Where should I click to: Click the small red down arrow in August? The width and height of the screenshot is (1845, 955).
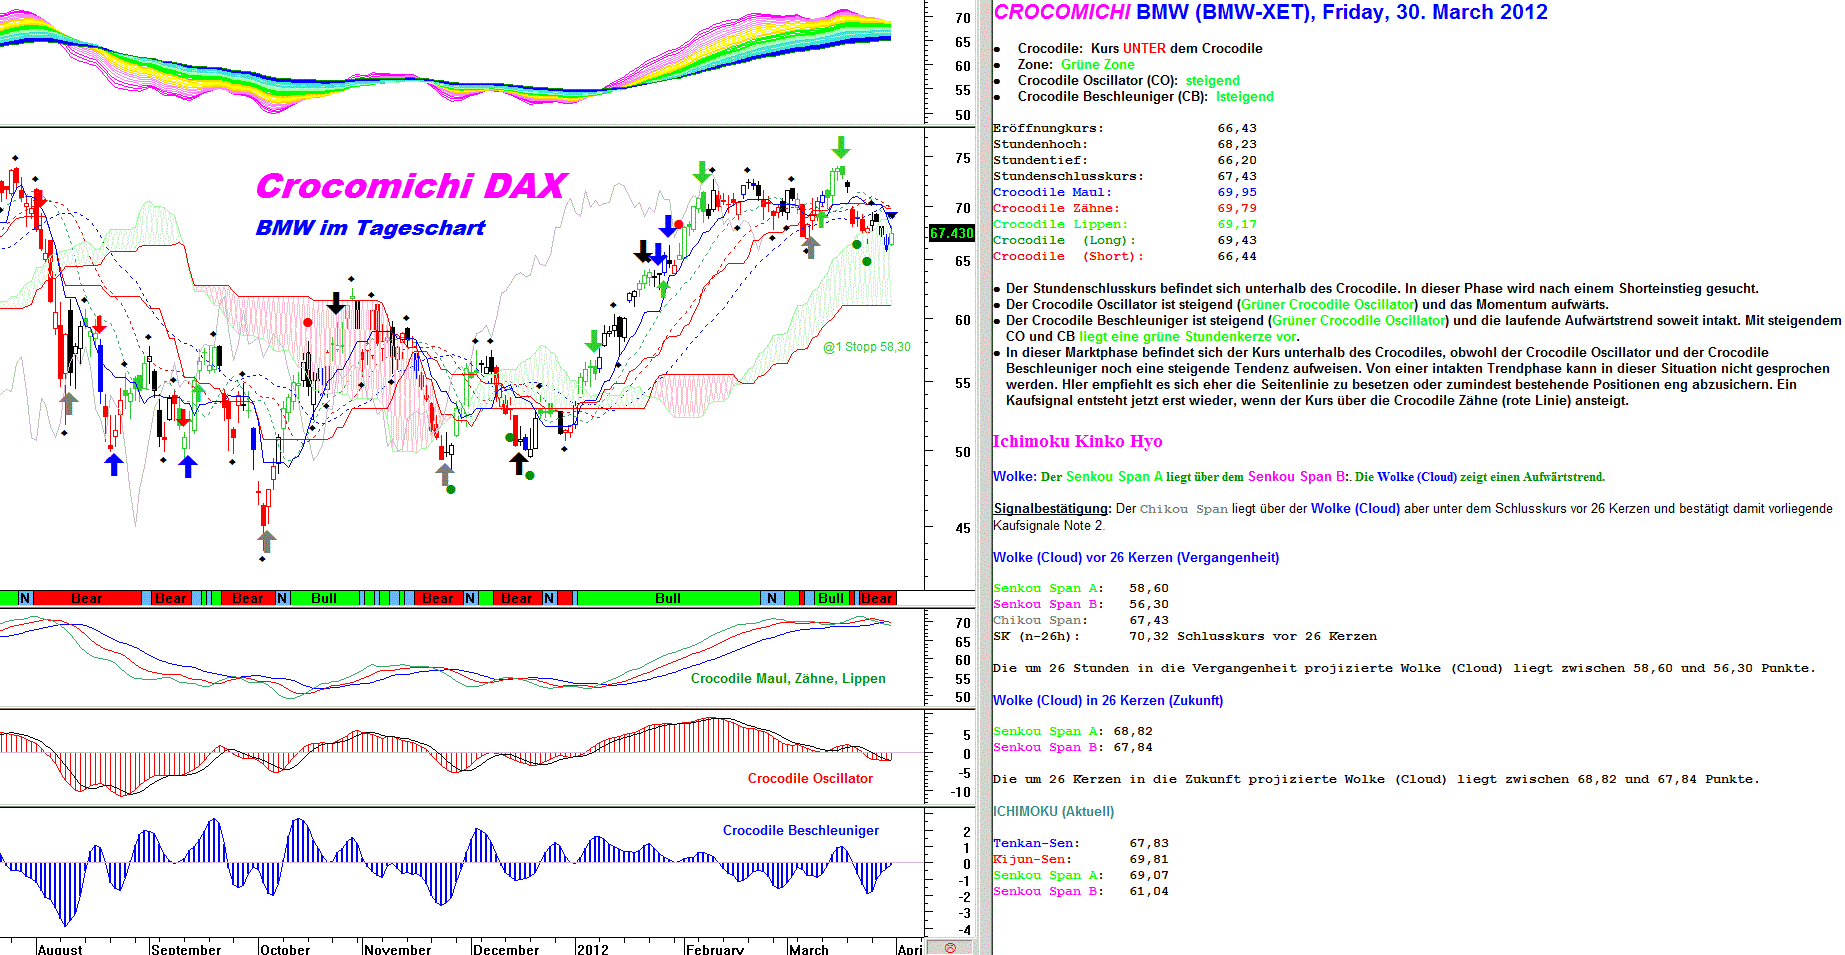pyautogui.click(x=99, y=325)
